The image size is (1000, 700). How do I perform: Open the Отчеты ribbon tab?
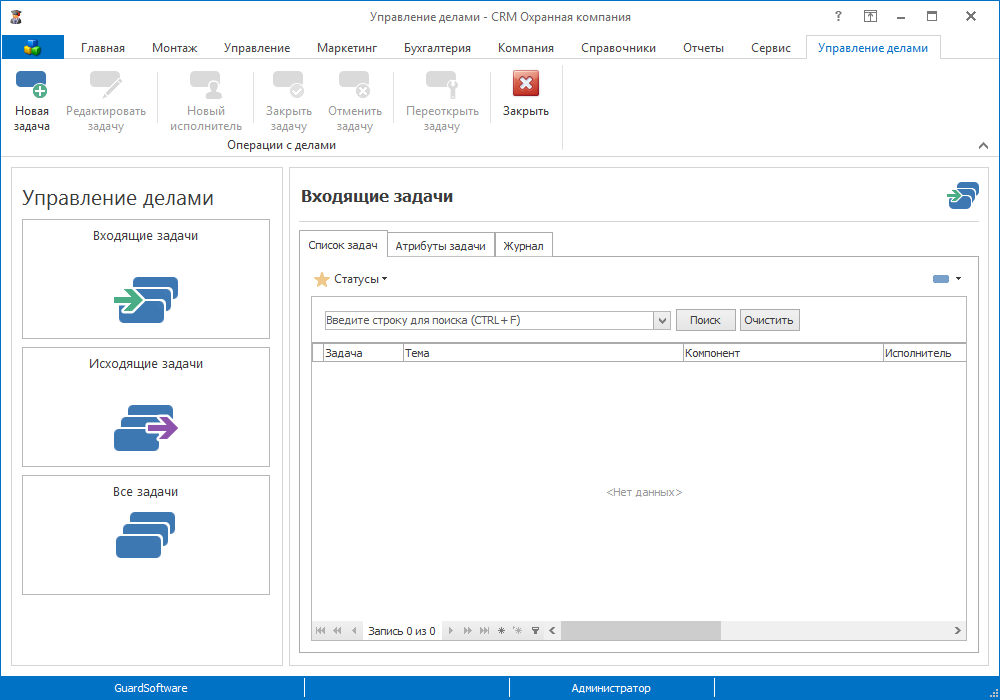pyautogui.click(x=703, y=48)
